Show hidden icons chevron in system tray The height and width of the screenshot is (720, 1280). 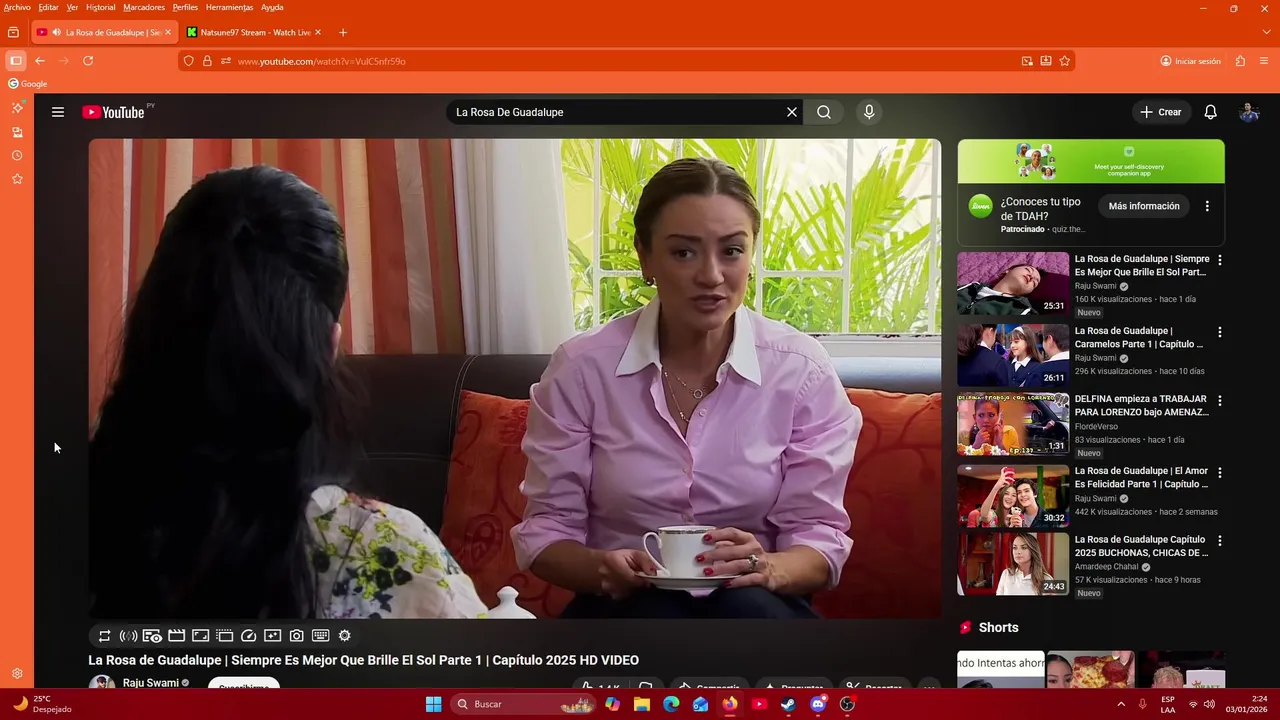point(1122,704)
